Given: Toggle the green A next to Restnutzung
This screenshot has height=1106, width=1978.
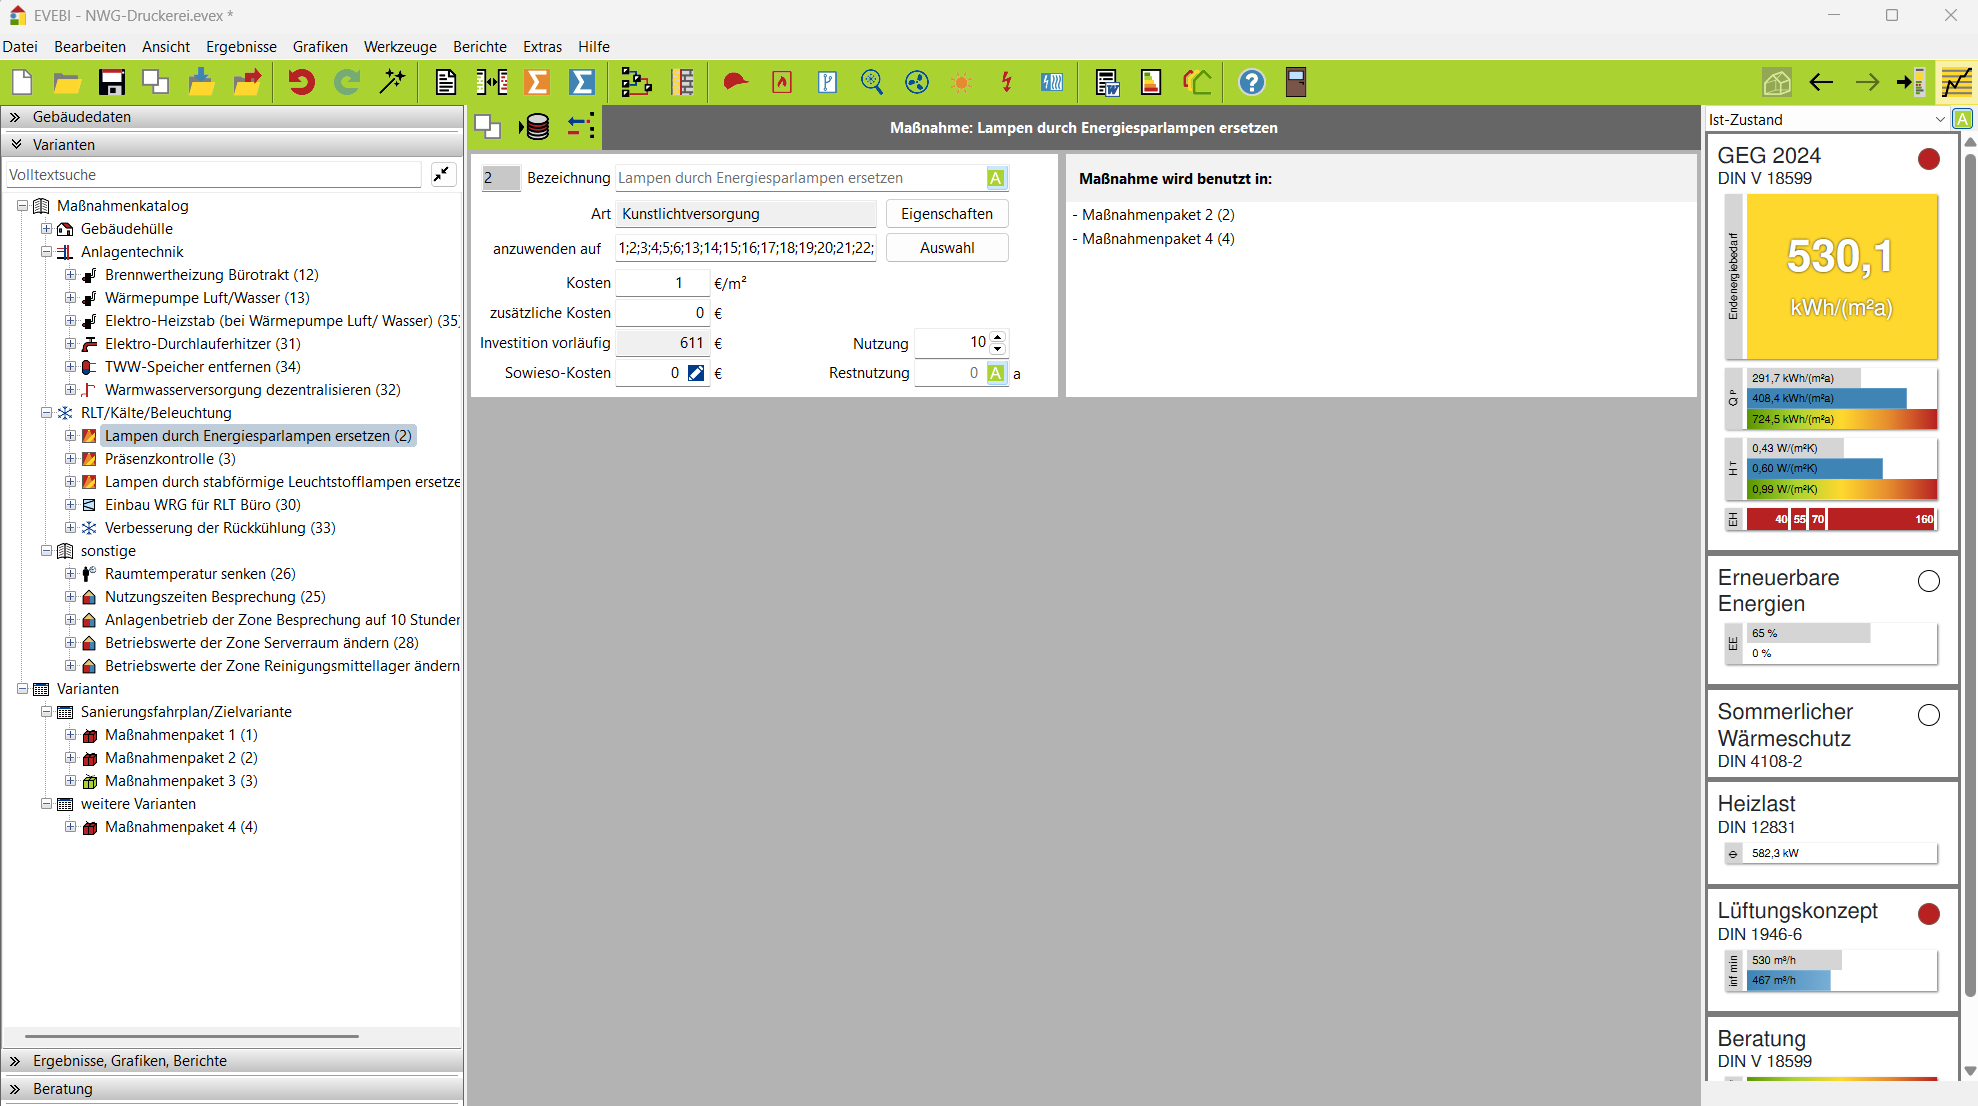Looking at the screenshot, I should coord(996,373).
